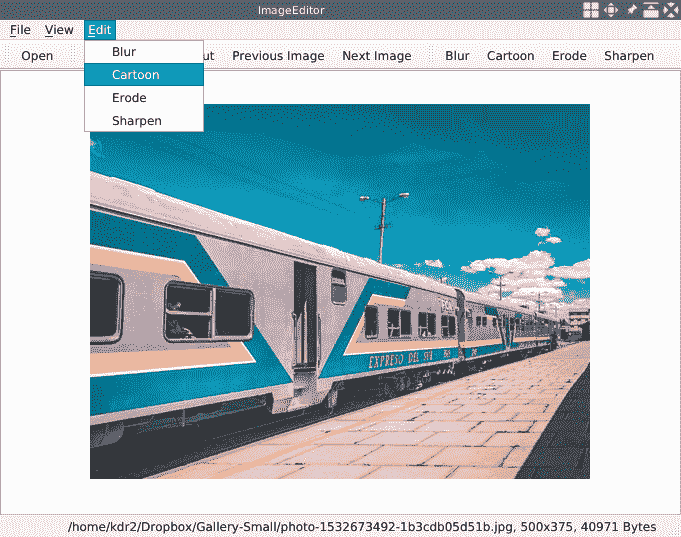Screen dimensions: 681x537
Task: Choose Sharpen from the Edit dropdown
Action: pyautogui.click(x=137, y=121)
